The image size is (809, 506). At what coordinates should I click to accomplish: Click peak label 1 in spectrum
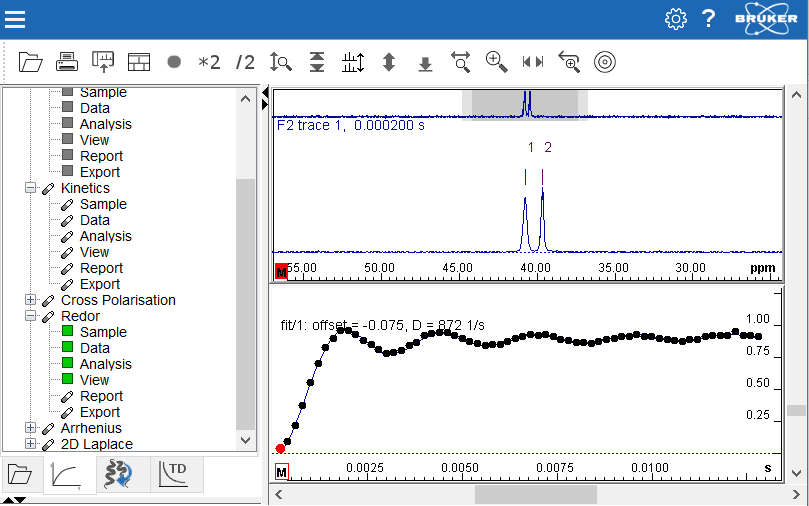530,148
